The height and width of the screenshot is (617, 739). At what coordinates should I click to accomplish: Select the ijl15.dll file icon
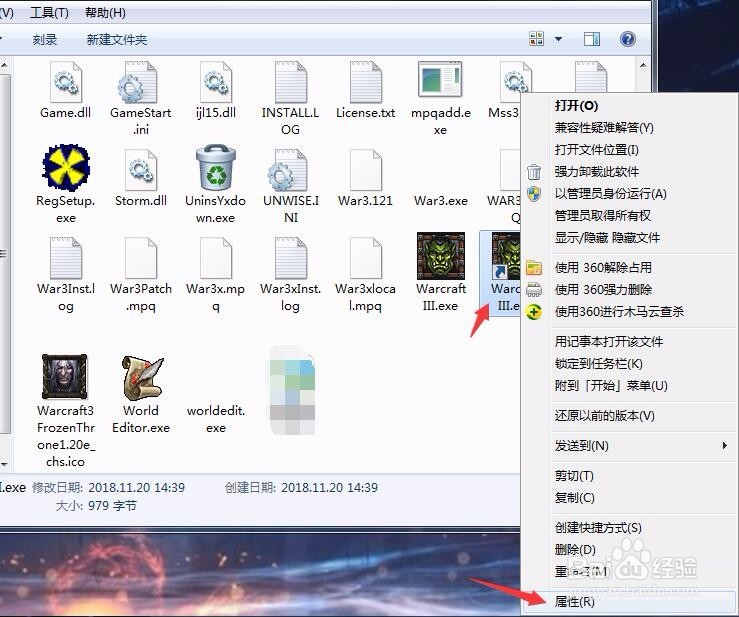point(215,82)
